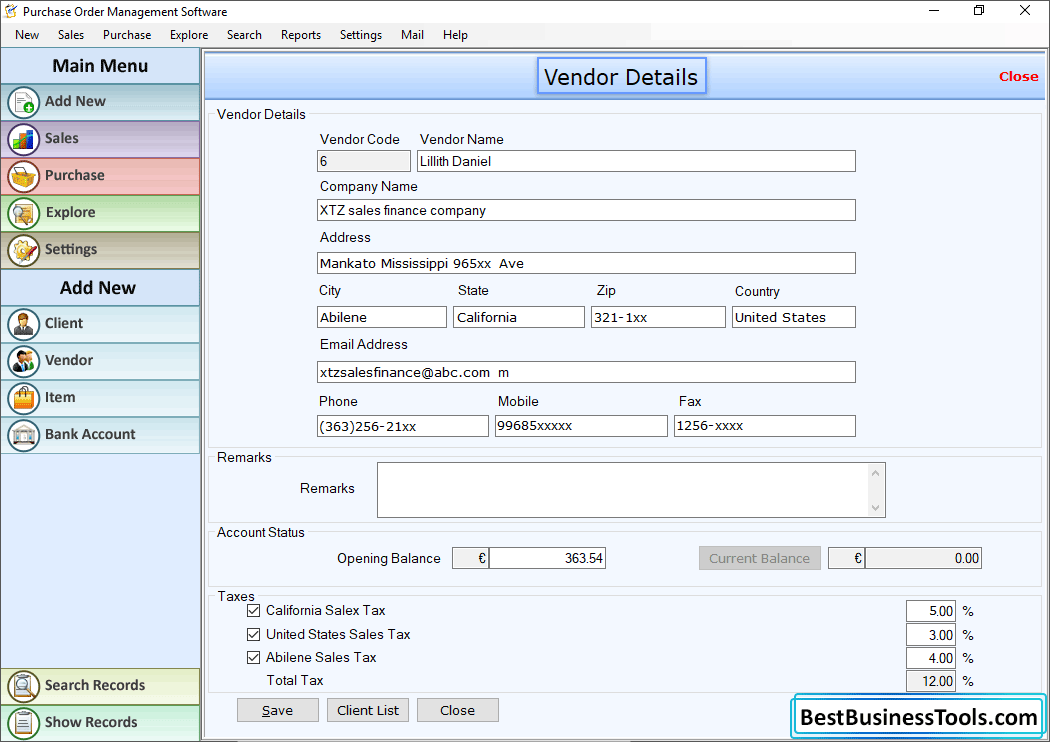This screenshot has width=1050, height=742.
Task: Click the Remarks text area
Action: (630, 488)
